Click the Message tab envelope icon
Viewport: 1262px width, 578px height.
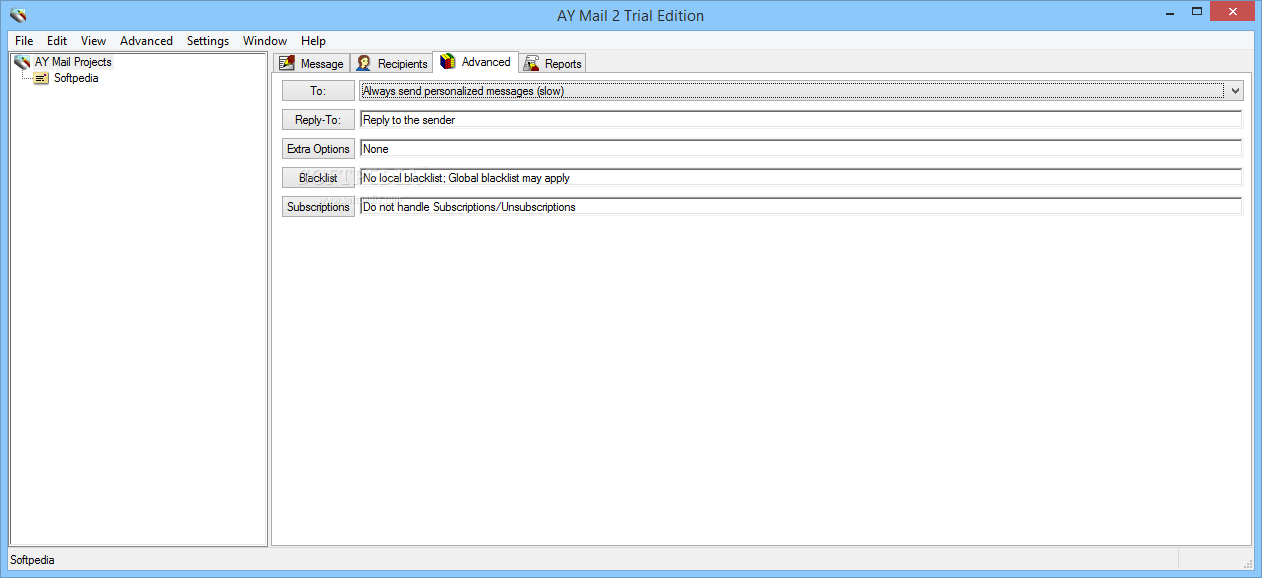point(287,63)
